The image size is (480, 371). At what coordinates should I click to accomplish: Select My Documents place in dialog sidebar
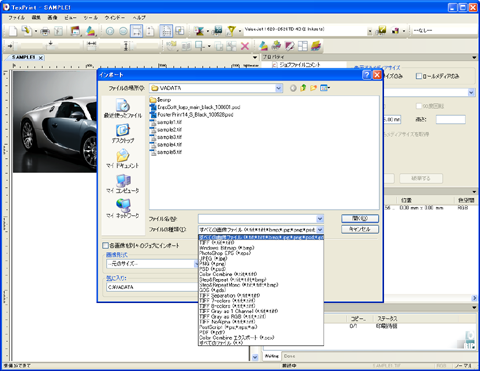click(x=123, y=159)
